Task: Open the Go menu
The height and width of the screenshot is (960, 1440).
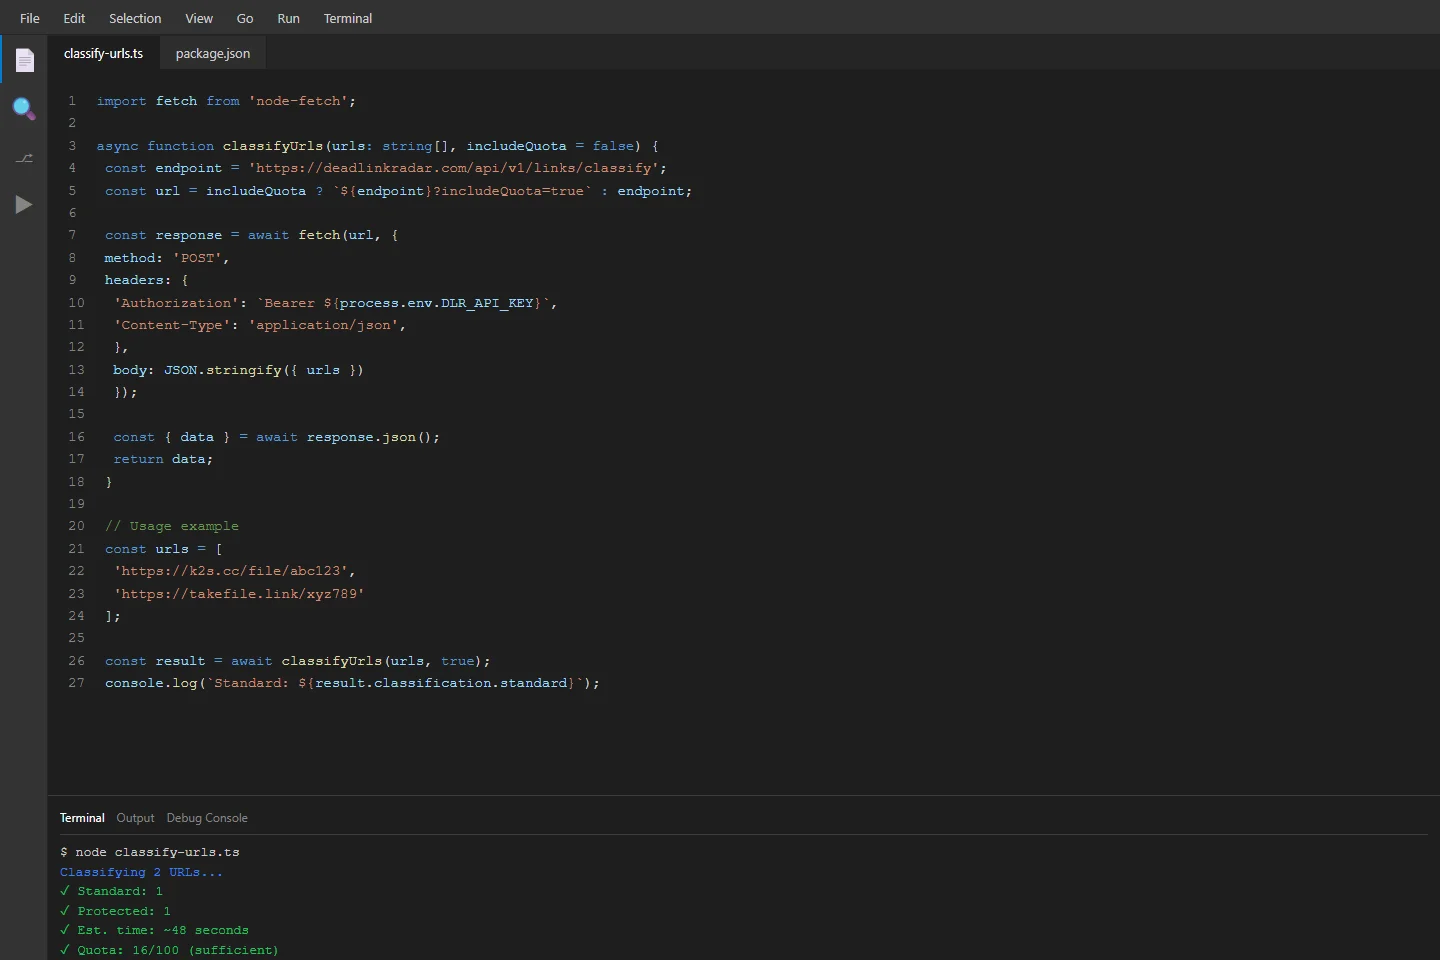Action: coord(245,18)
